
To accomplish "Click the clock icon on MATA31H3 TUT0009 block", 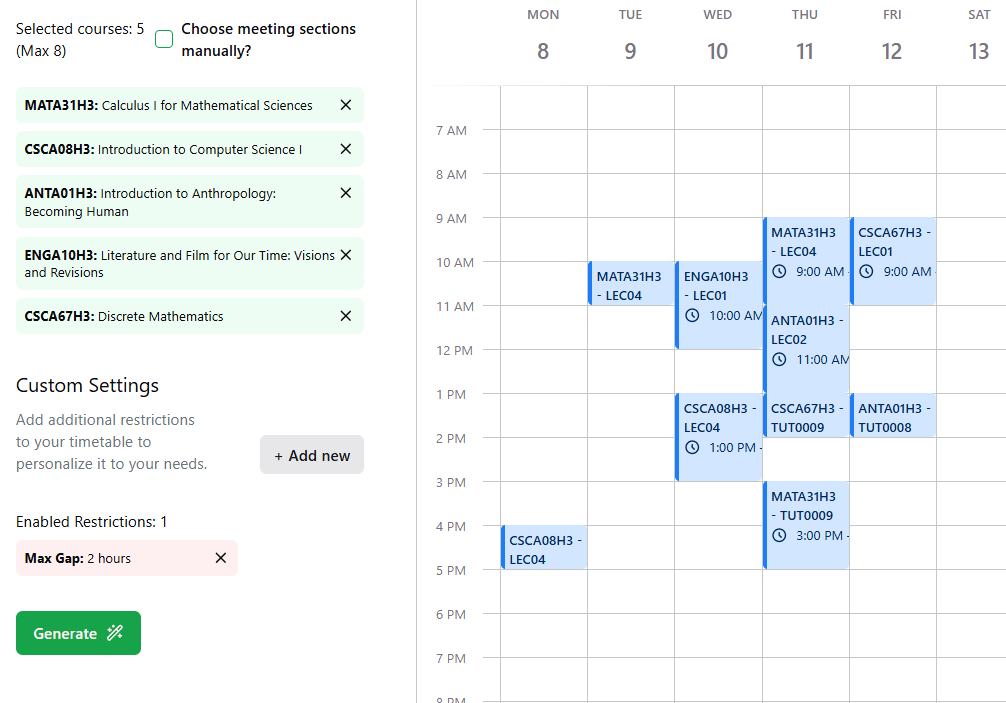I will [x=779, y=535].
